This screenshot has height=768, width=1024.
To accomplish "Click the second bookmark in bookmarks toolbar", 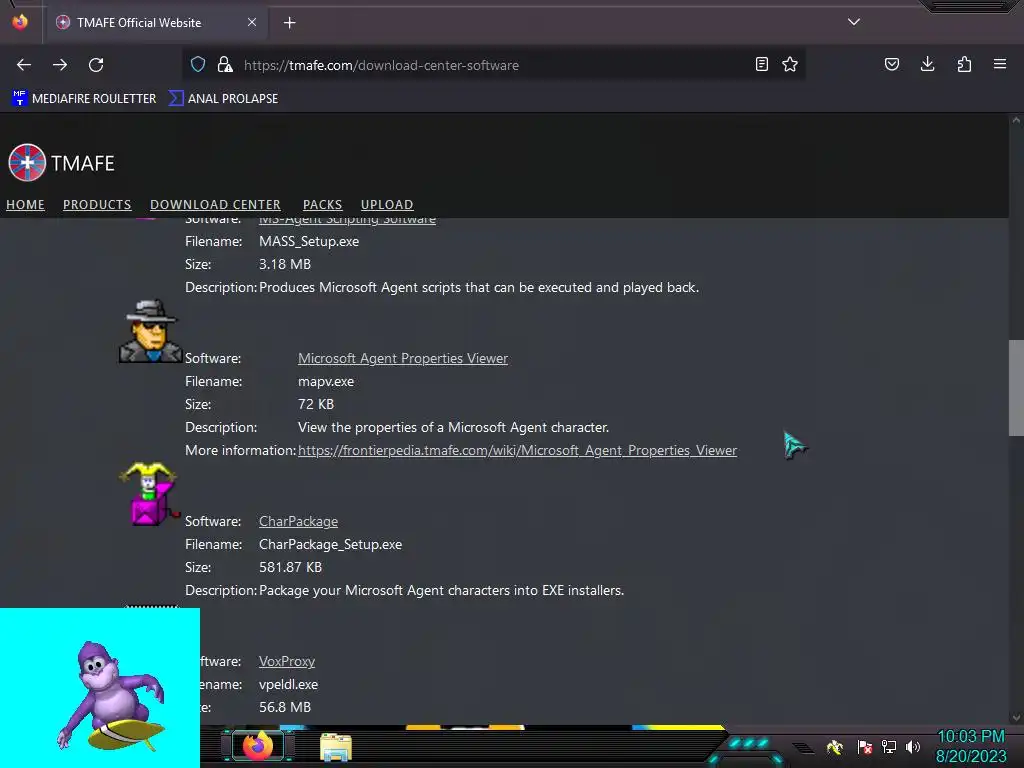I will click(223, 99).
